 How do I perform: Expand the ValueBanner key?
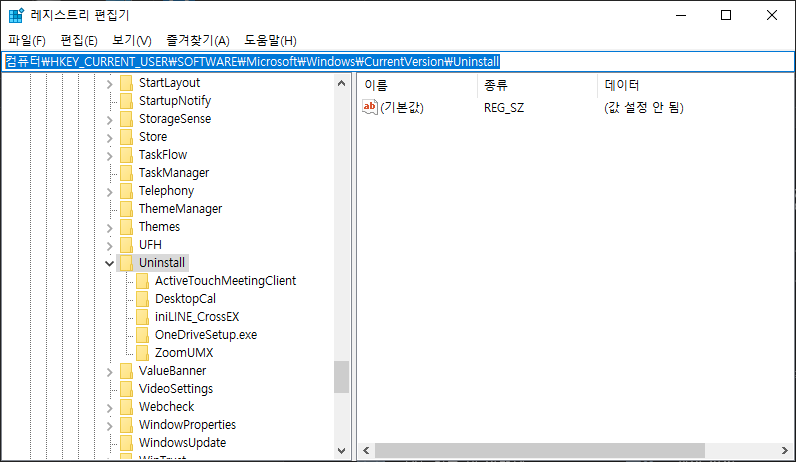point(110,371)
